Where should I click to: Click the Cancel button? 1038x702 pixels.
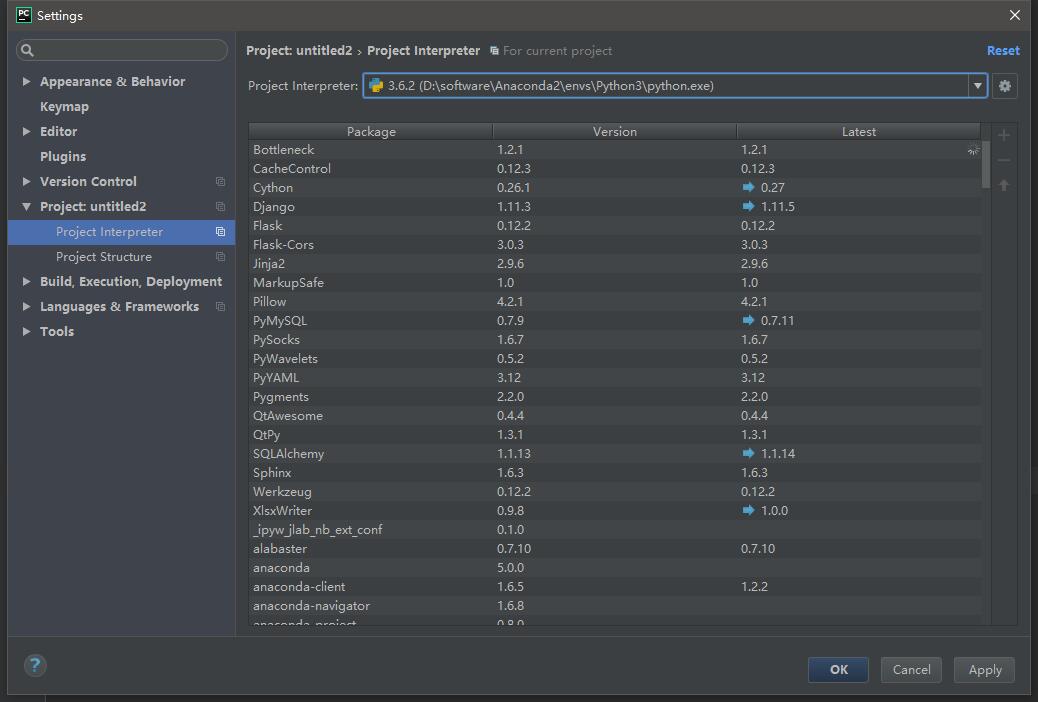coord(911,670)
